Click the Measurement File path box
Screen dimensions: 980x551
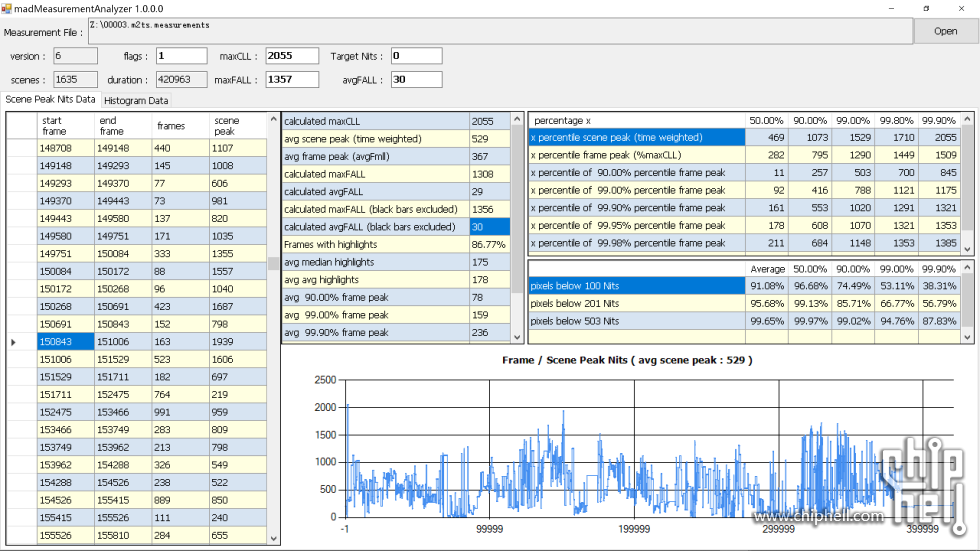coord(500,31)
